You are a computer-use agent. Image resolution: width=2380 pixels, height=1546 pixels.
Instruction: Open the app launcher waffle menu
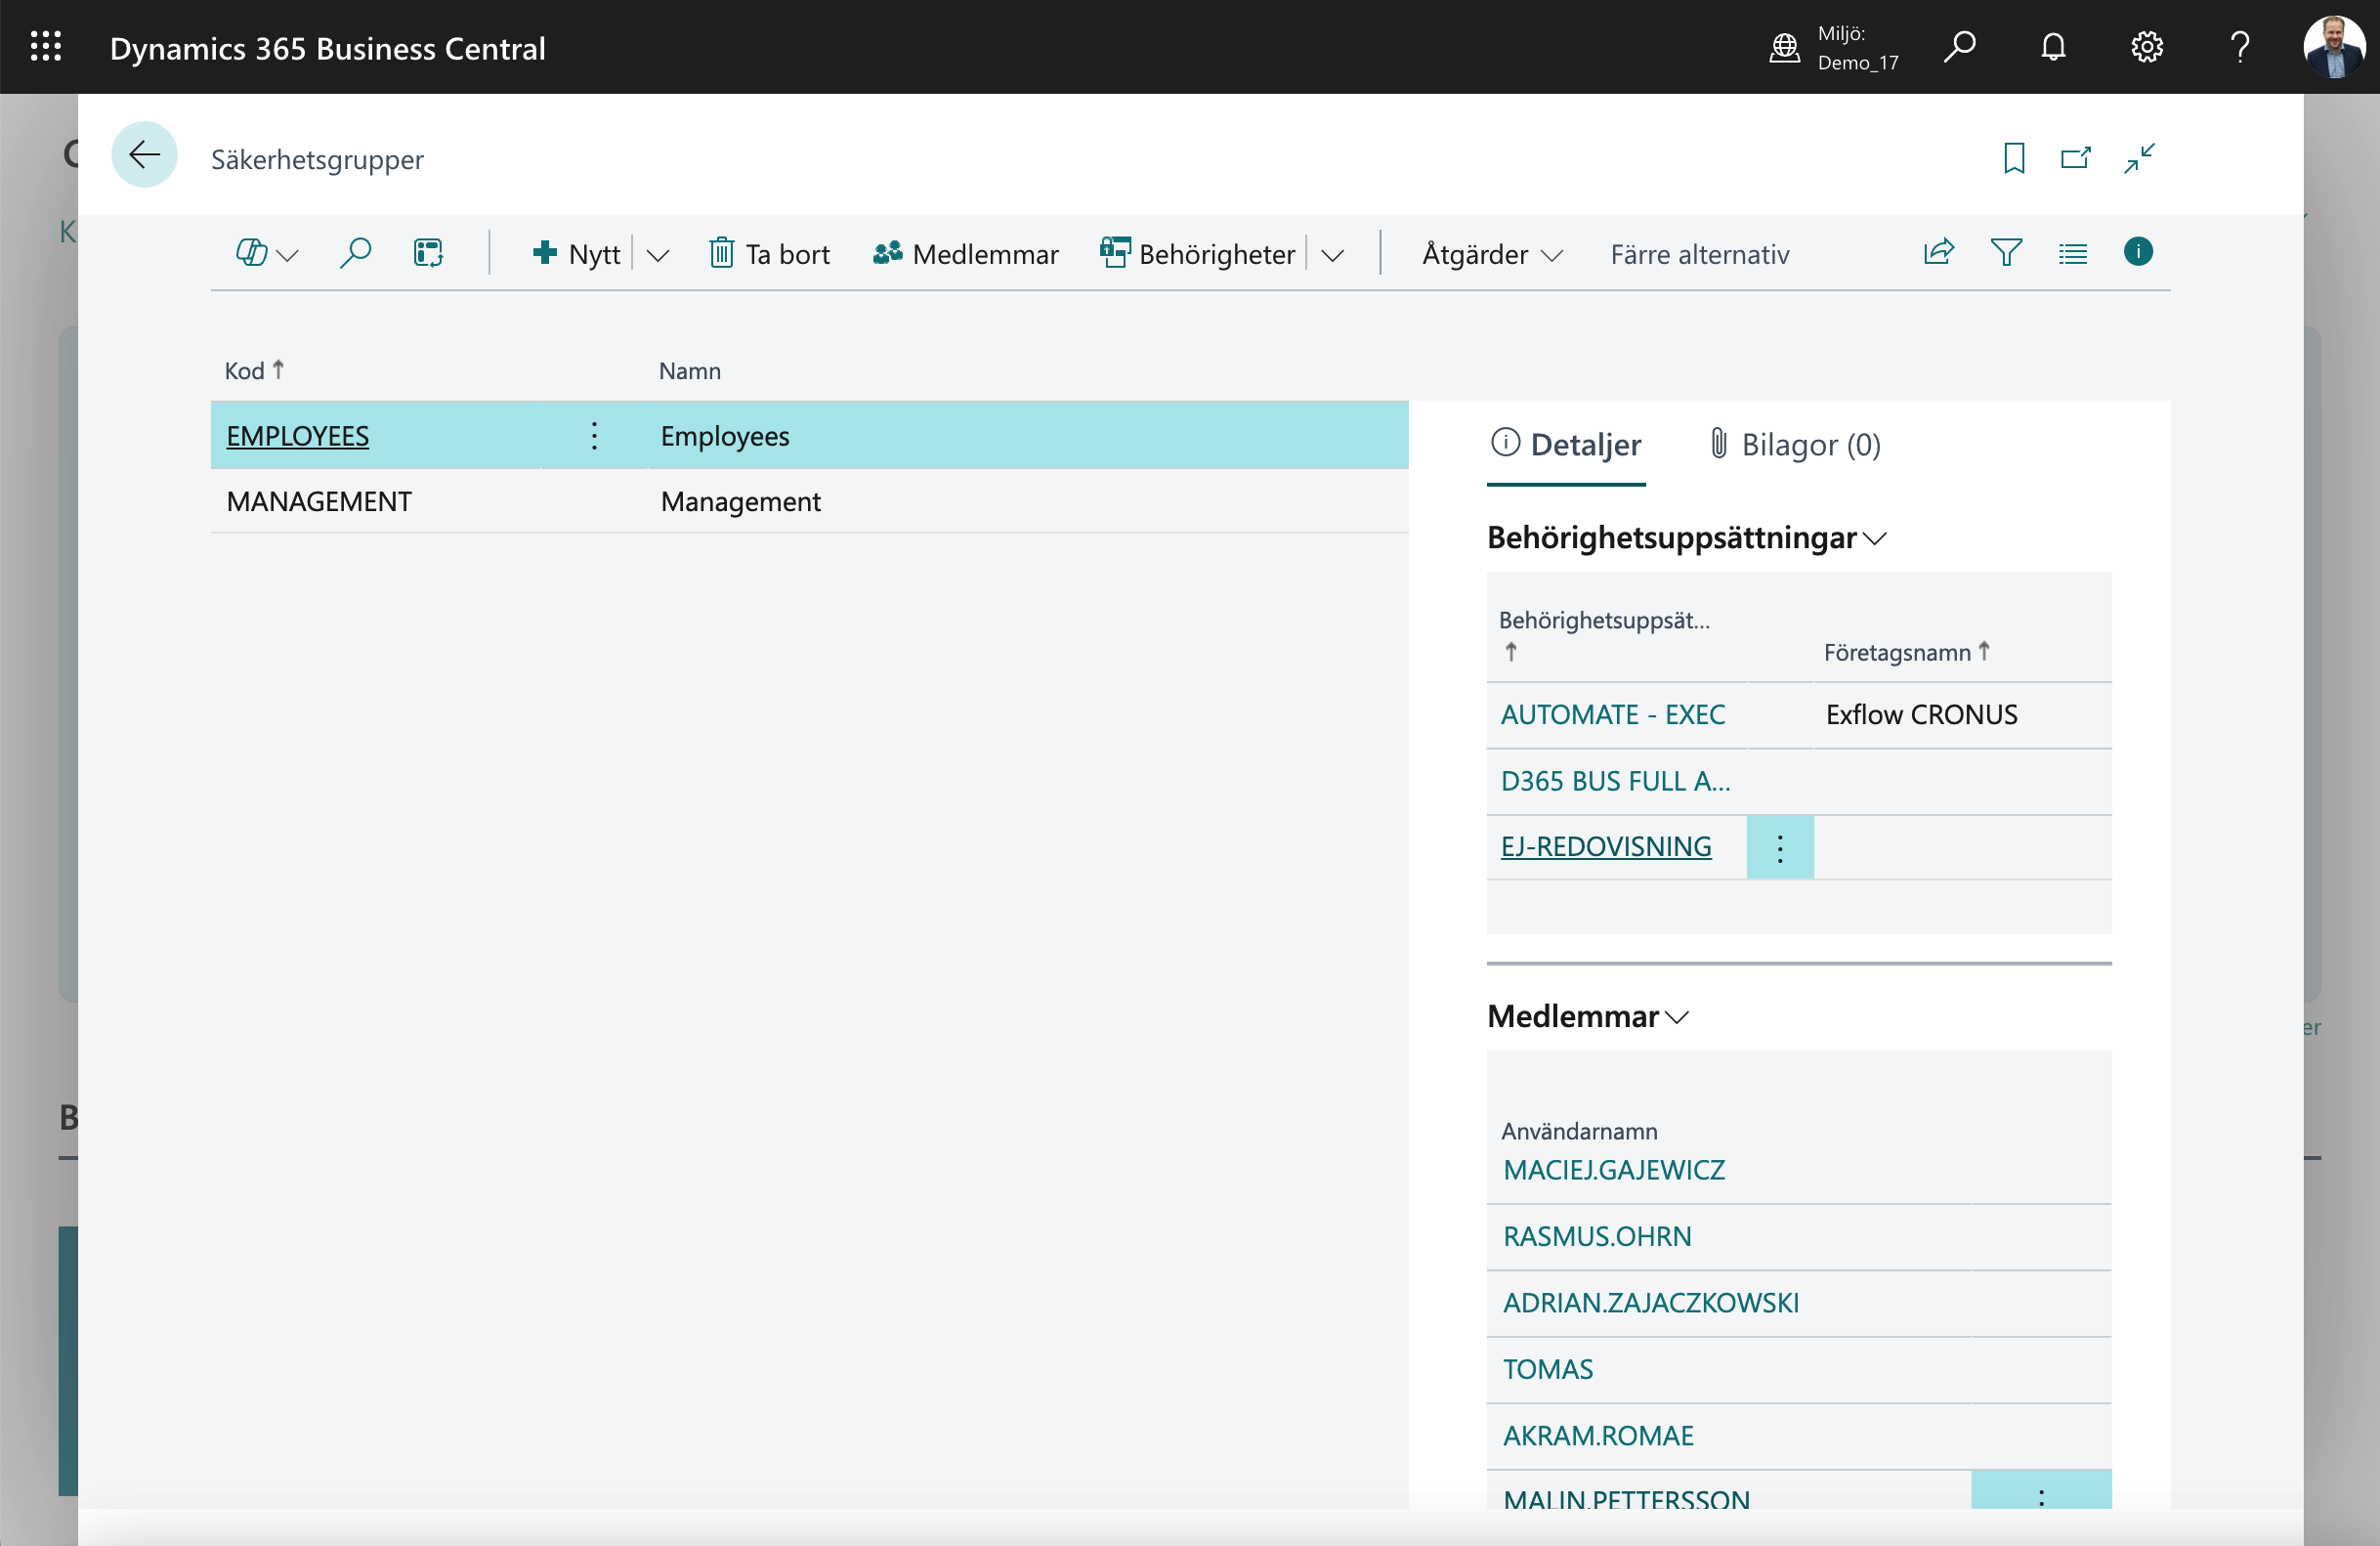click(46, 47)
